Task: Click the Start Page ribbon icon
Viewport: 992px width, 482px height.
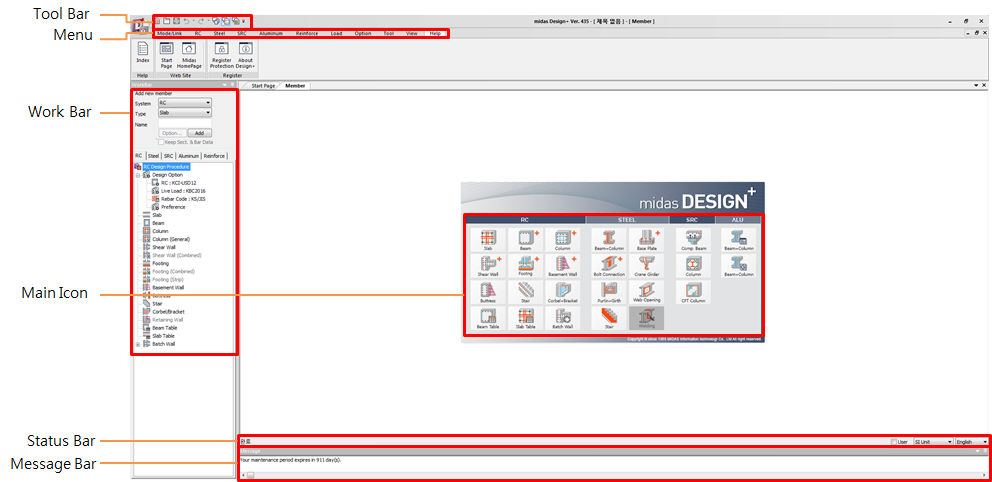Action: [x=166, y=54]
